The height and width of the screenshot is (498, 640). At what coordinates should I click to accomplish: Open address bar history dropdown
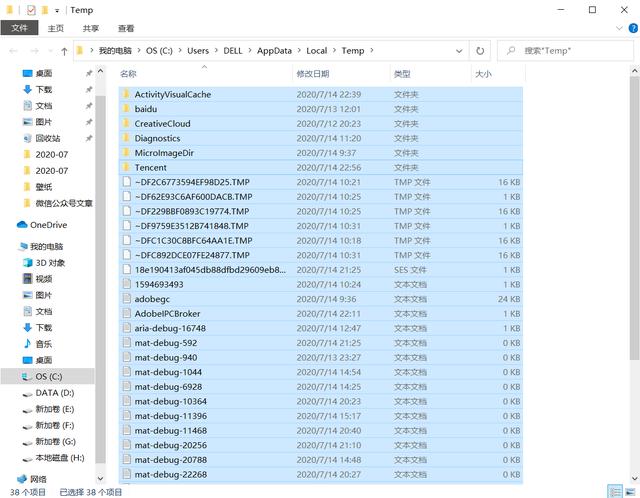coord(459,51)
